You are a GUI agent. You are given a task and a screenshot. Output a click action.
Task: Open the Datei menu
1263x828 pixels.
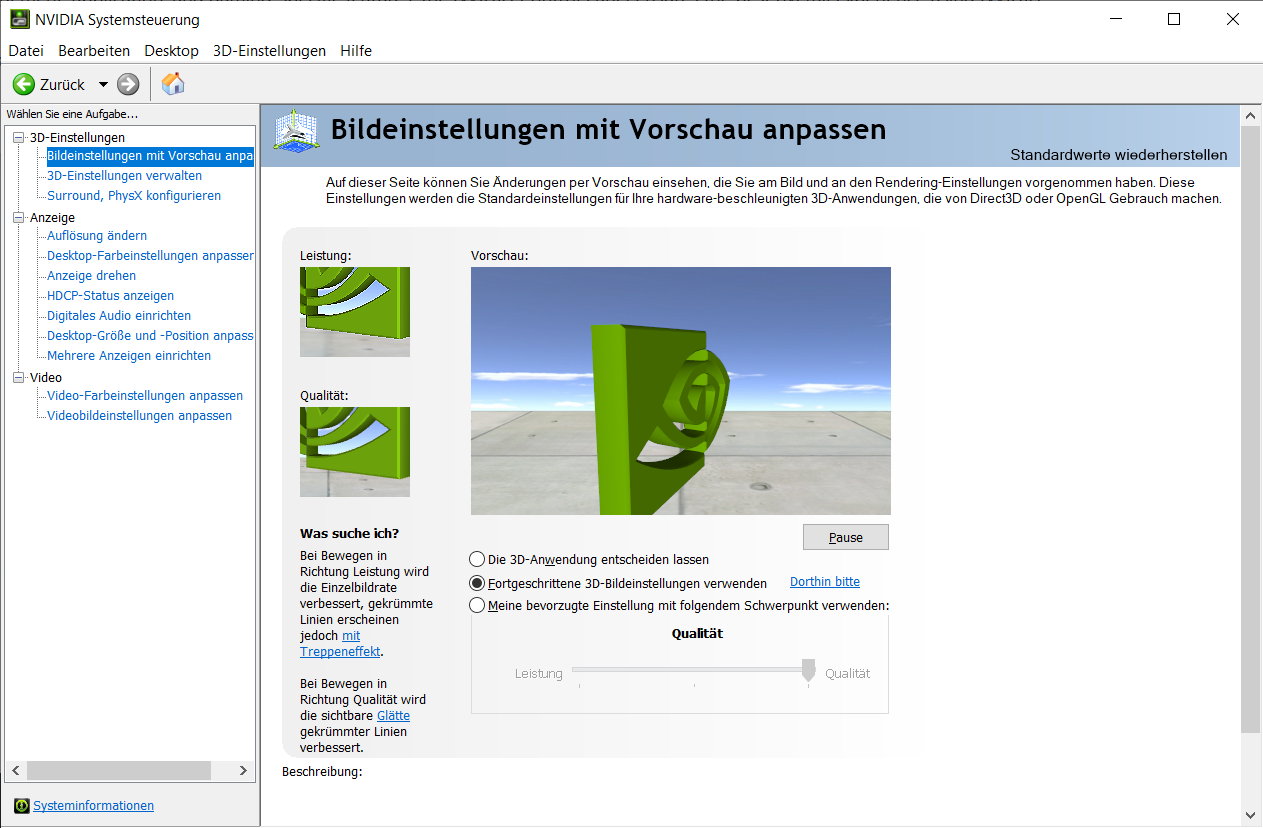click(26, 50)
